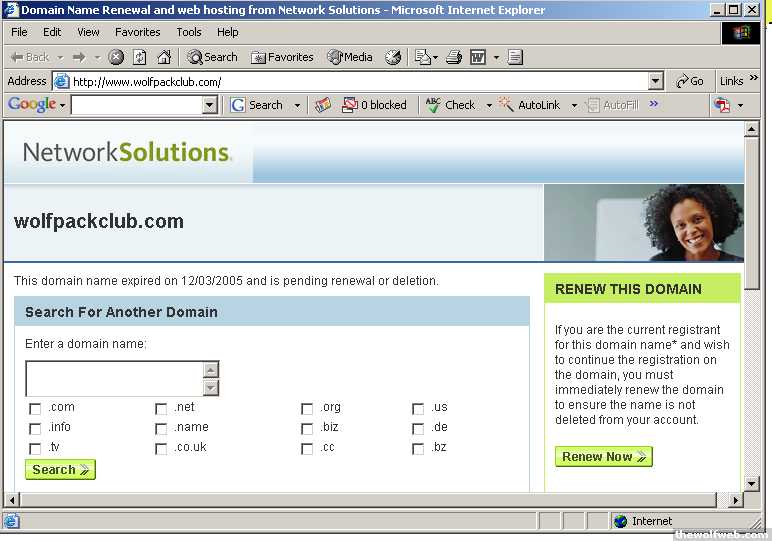This screenshot has width=772, height=541.
Task: Click the History icon in toolbar
Action: click(393, 57)
